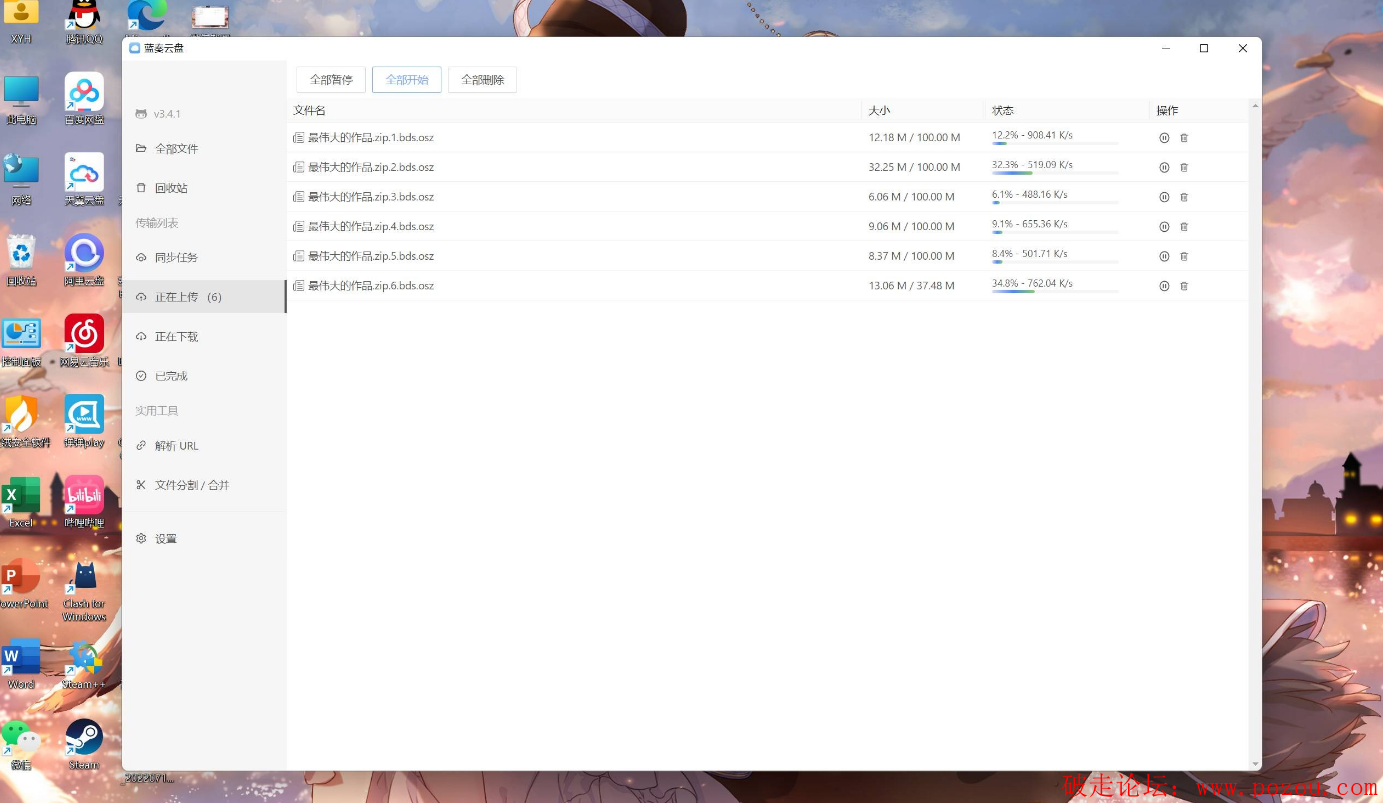This screenshot has height=803, width=1383.
Task: Open the XYH user folder icon
Action: 21,22
